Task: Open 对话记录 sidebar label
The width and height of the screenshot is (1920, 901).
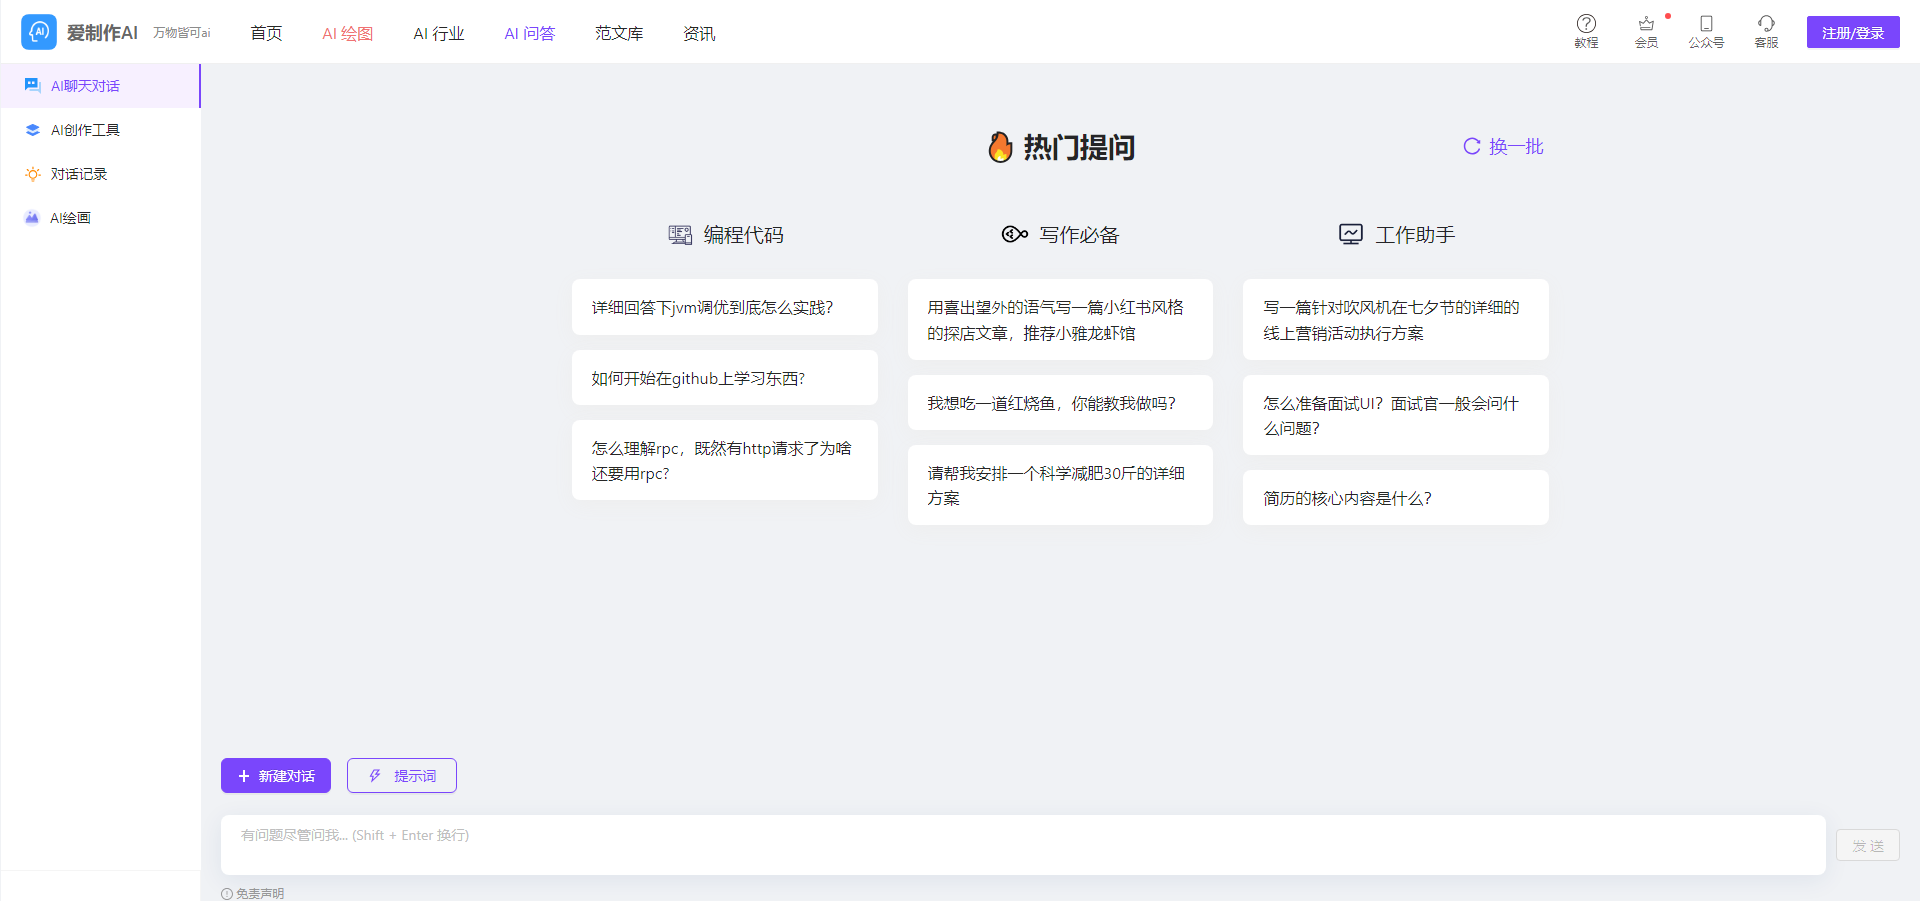Action: [x=79, y=174]
